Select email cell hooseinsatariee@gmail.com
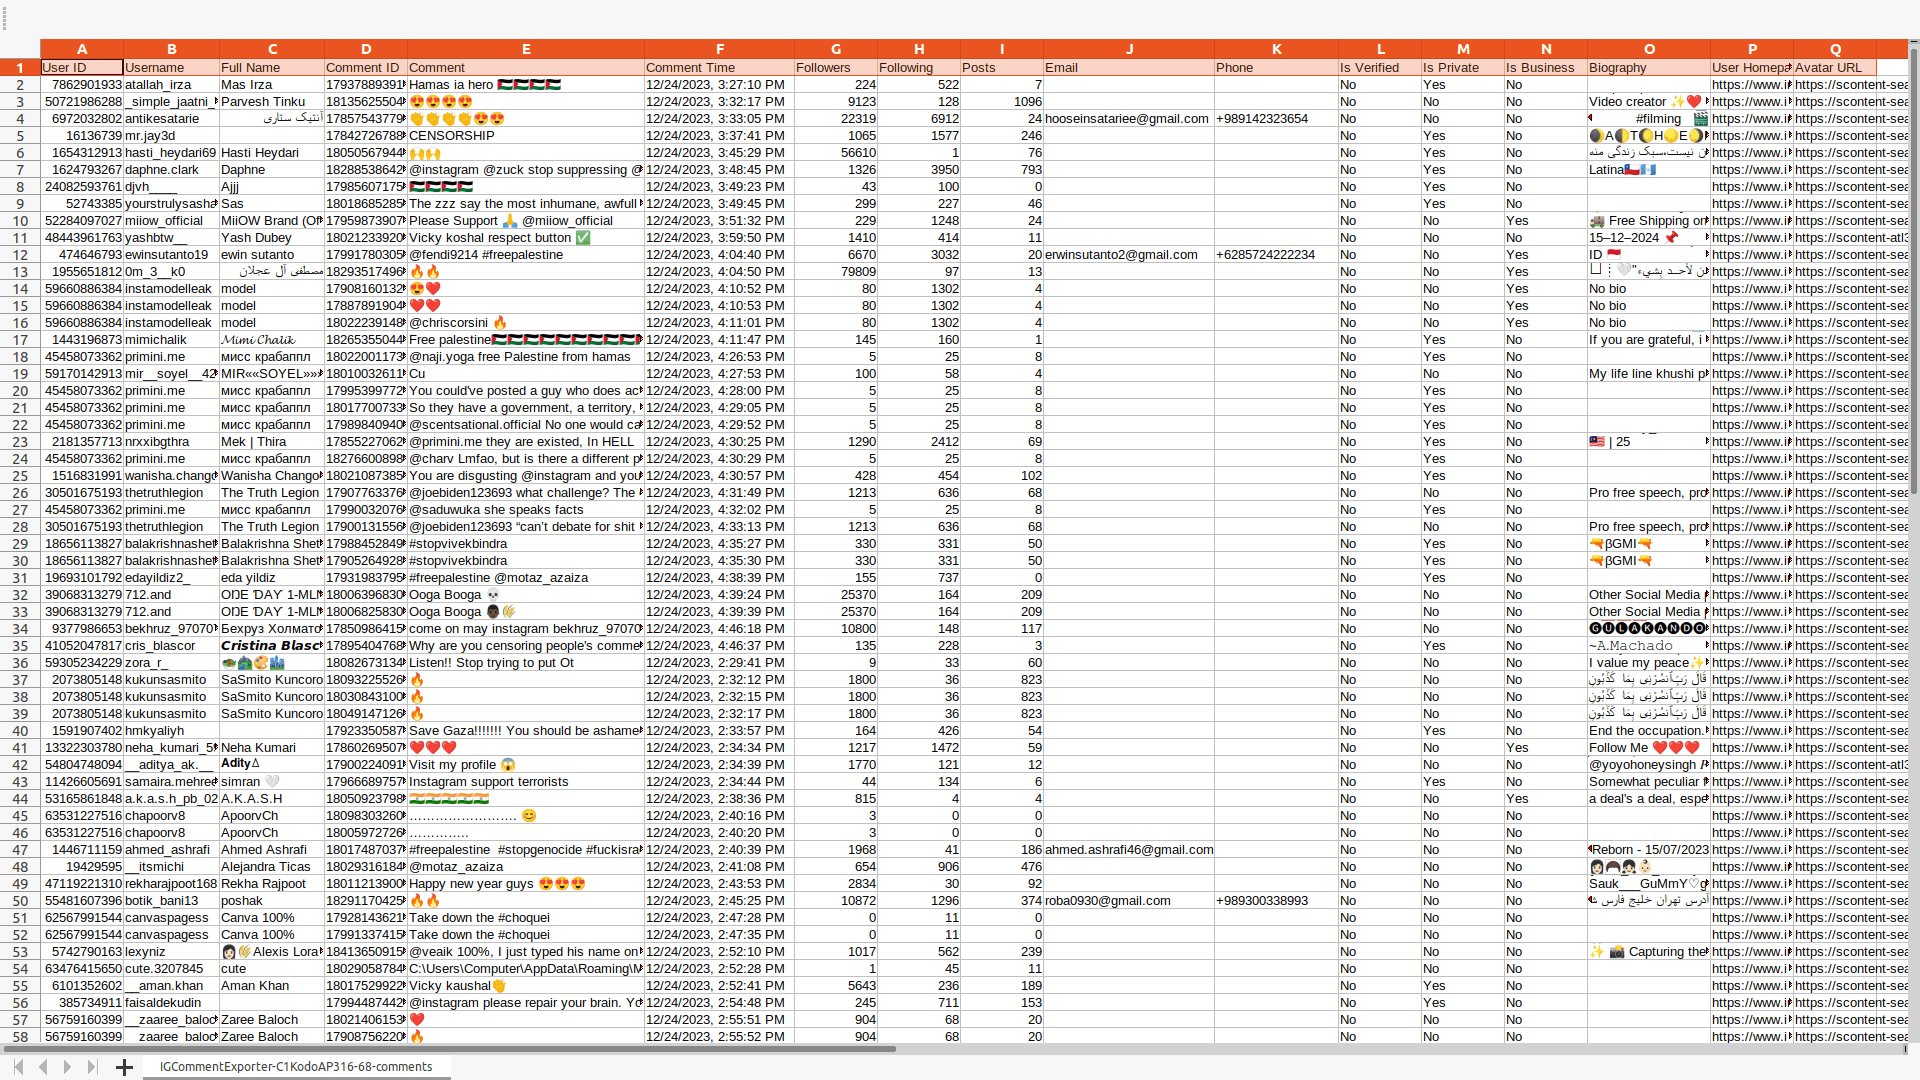1920x1080 pixels. pyautogui.click(x=1128, y=119)
